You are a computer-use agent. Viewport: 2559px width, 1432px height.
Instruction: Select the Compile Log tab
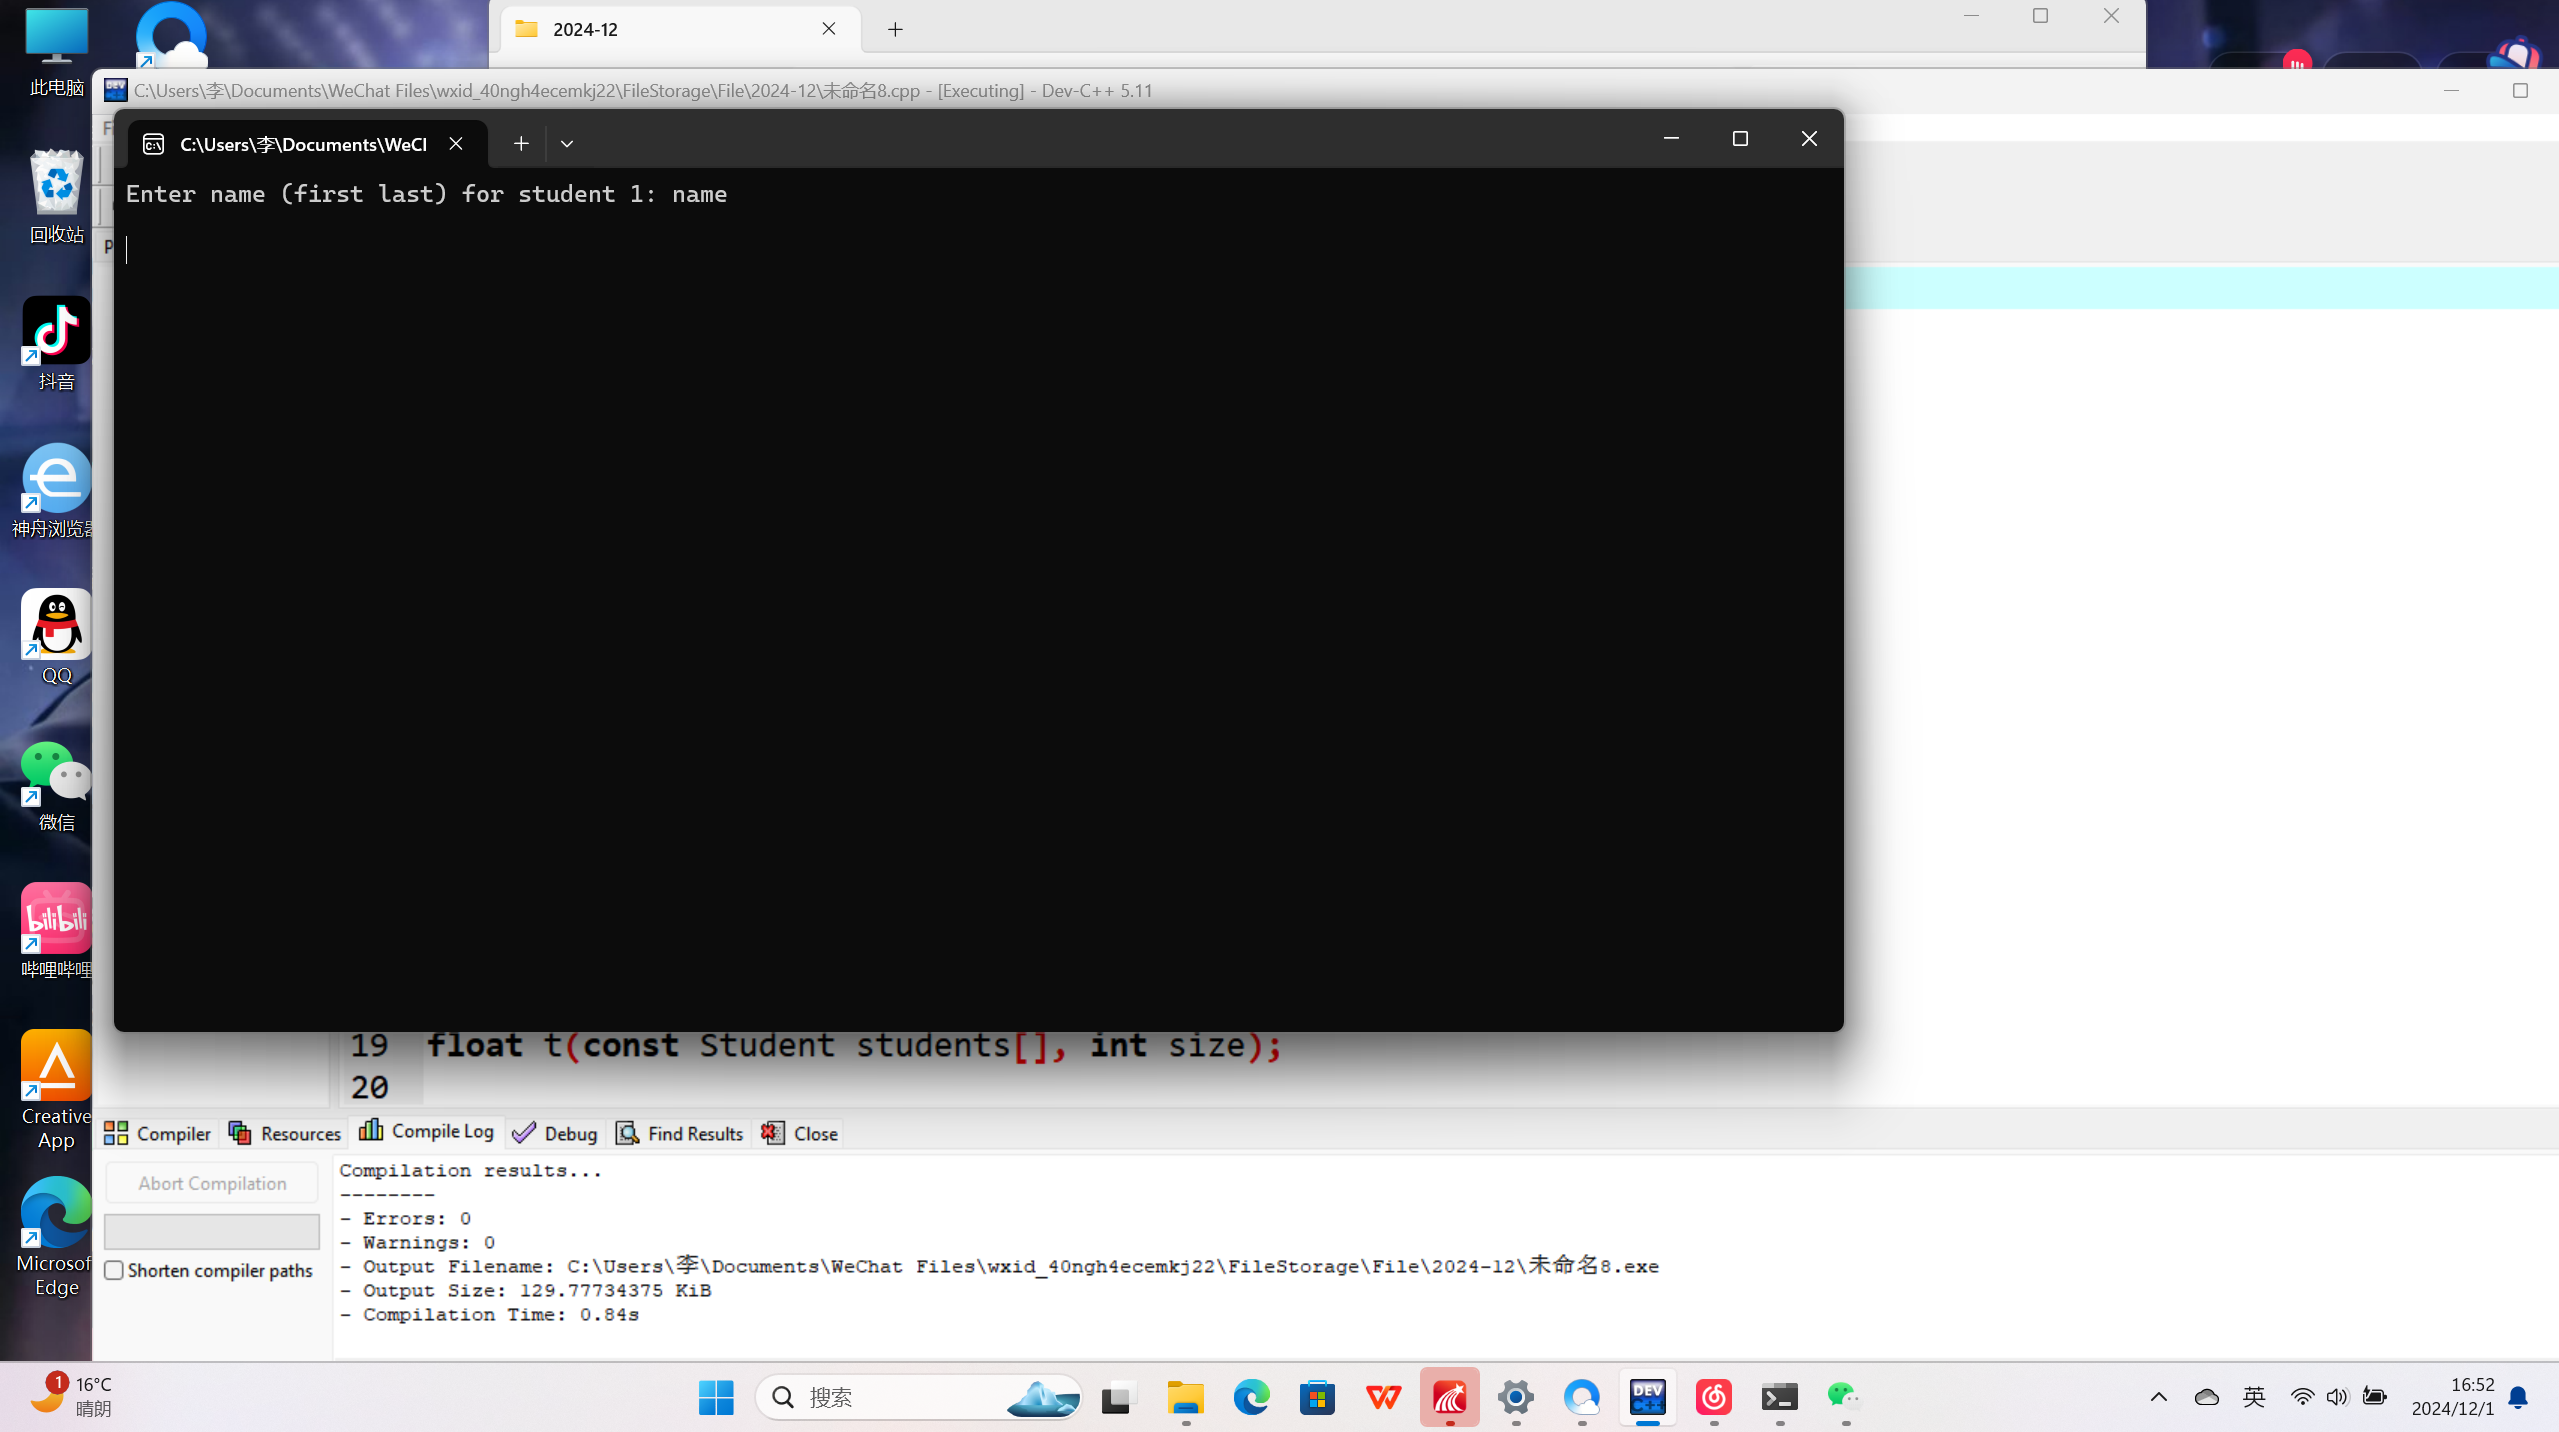427,1131
